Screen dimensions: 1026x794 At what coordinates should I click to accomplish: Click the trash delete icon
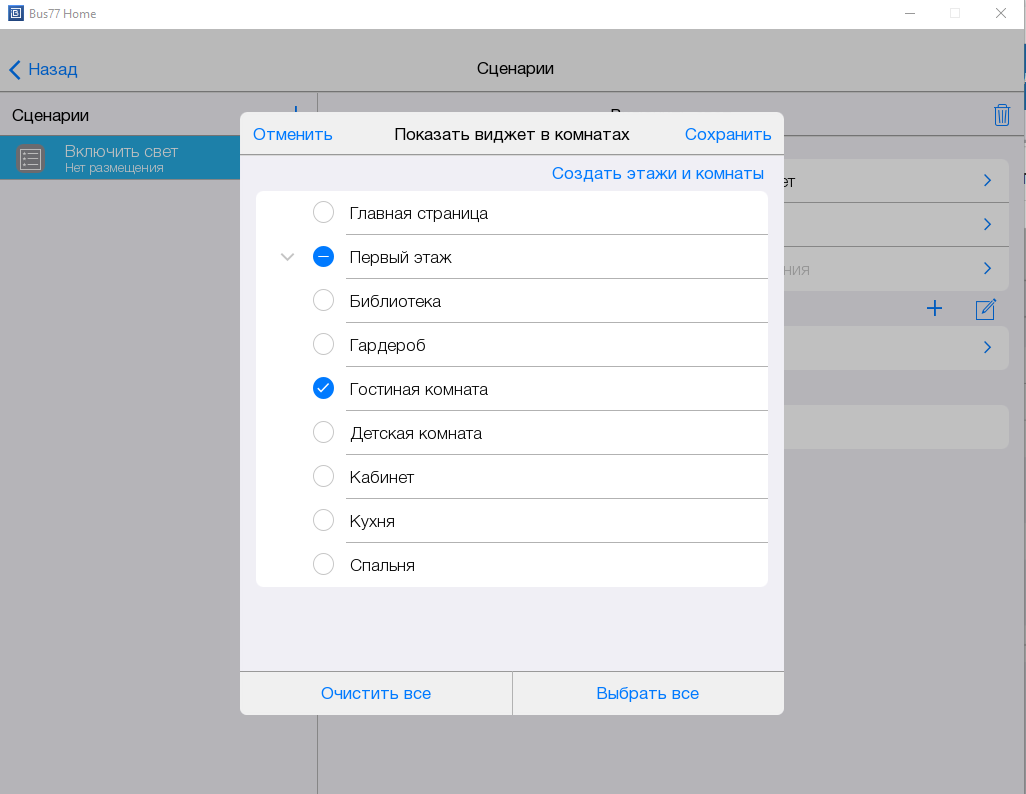click(1001, 115)
